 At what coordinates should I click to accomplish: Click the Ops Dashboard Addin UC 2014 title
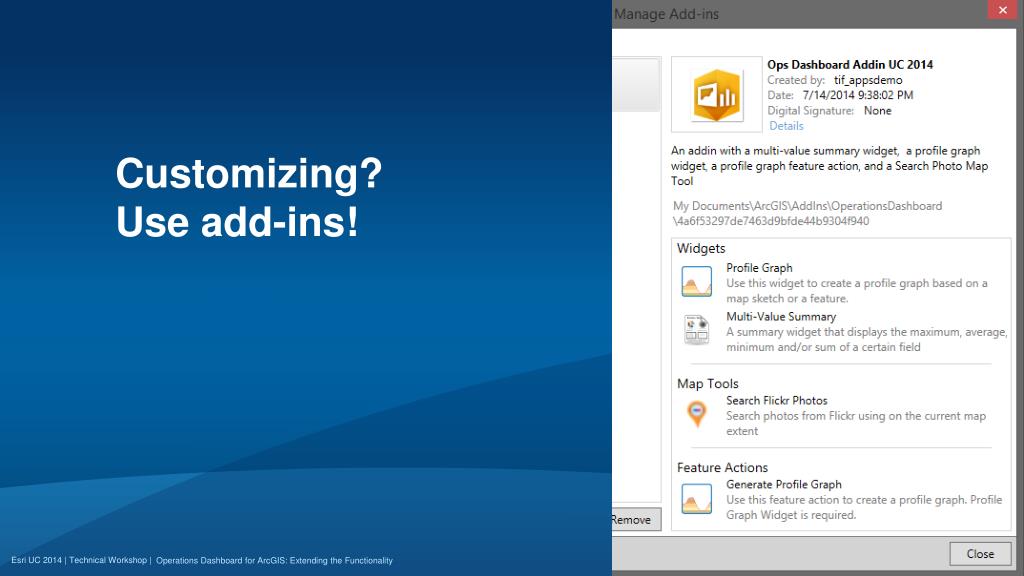[850, 65]
